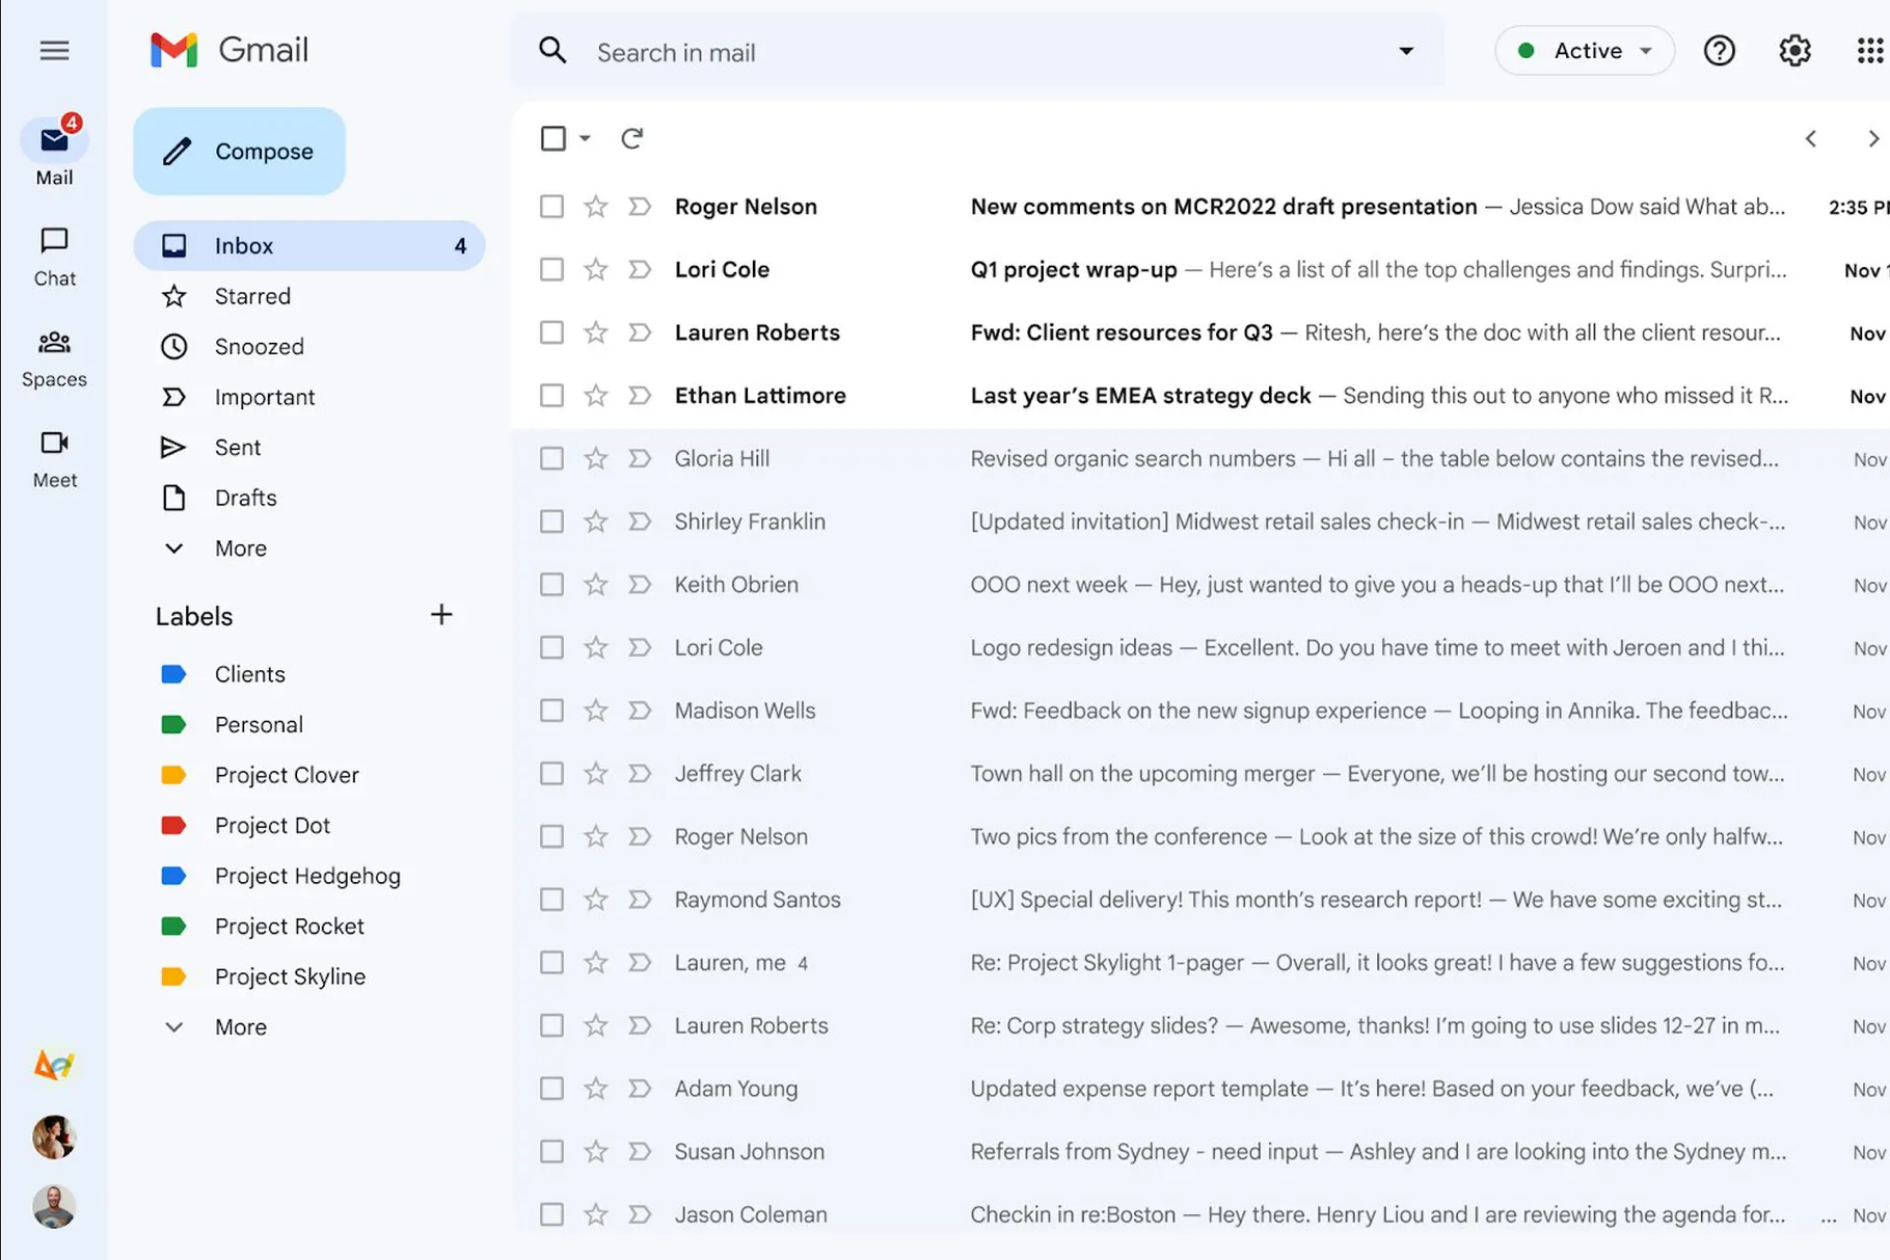Refresh the inbox
1890x1260 pixels.
[632, 138]
